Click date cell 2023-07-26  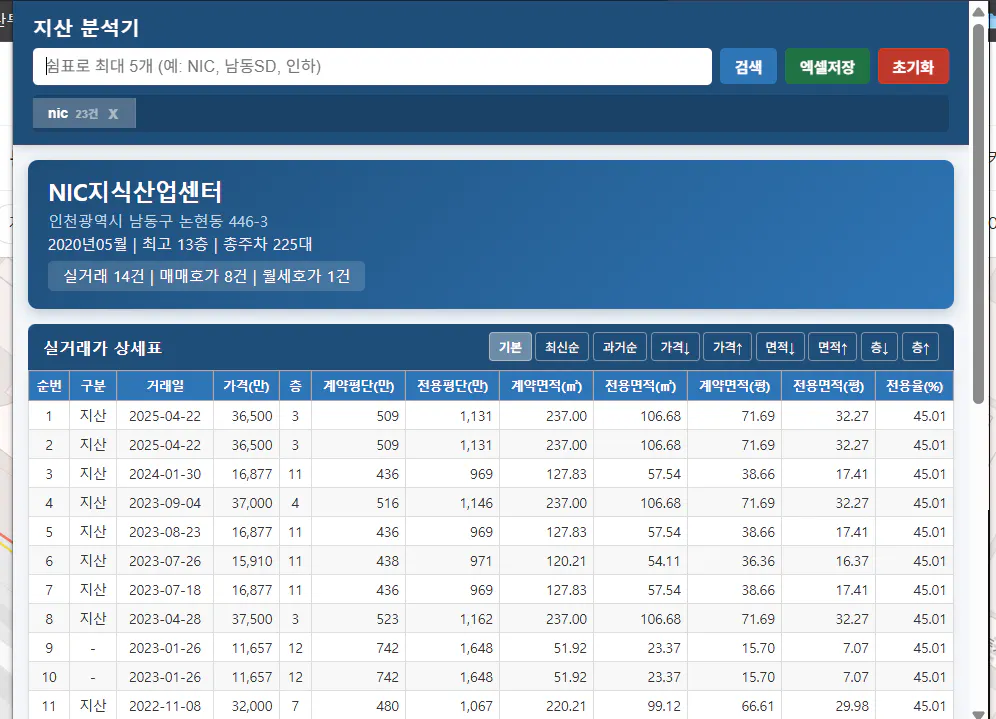(165, 561)
